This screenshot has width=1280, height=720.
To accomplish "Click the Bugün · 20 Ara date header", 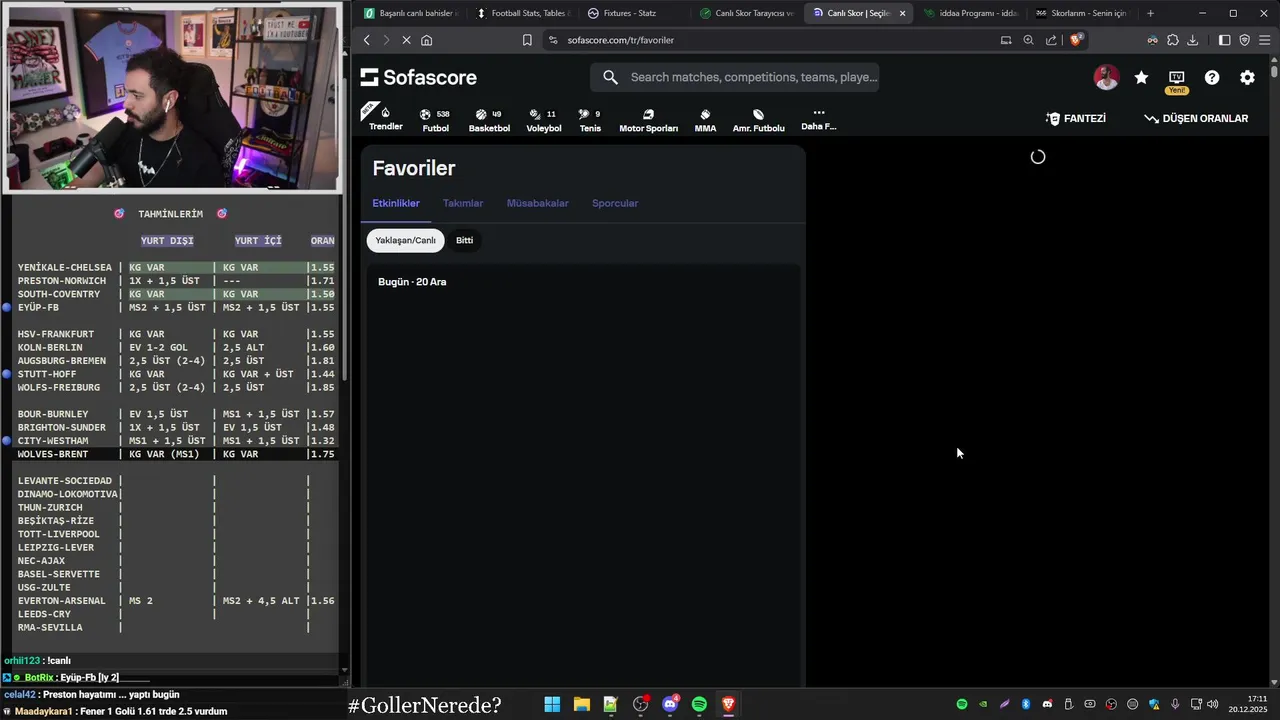I will (412, 282).
